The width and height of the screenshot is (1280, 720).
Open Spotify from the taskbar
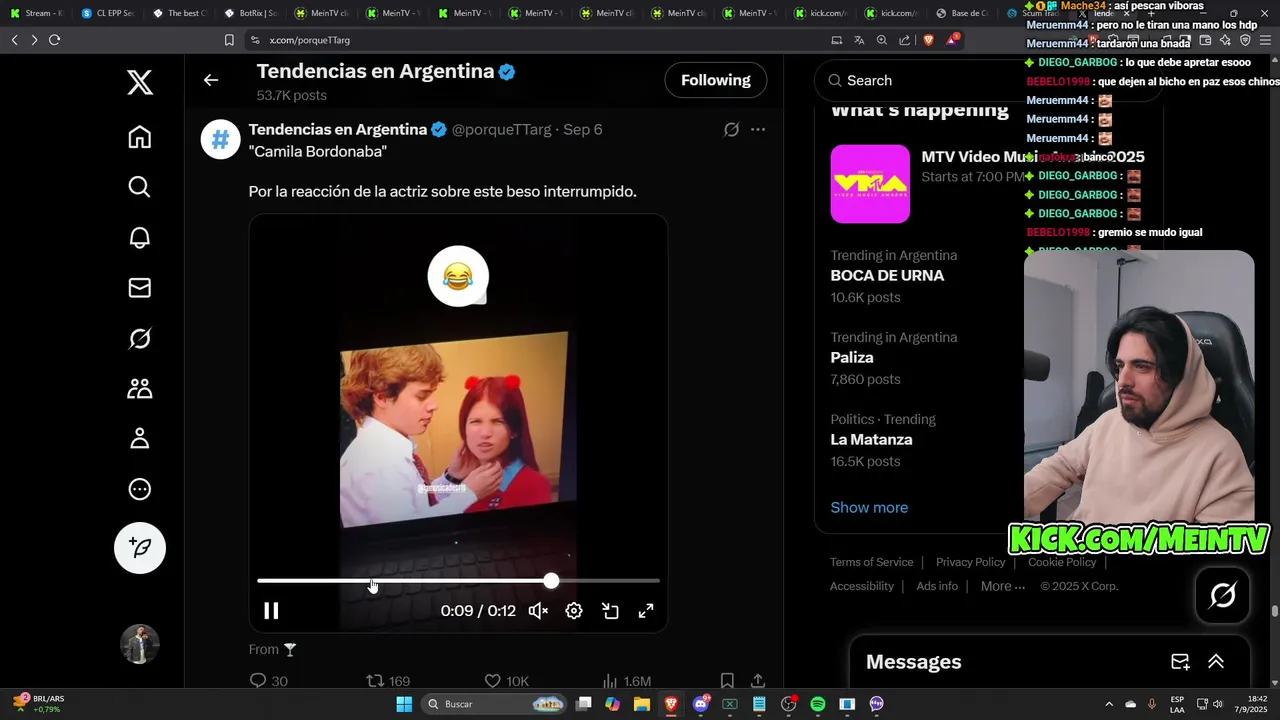[818, 704]
